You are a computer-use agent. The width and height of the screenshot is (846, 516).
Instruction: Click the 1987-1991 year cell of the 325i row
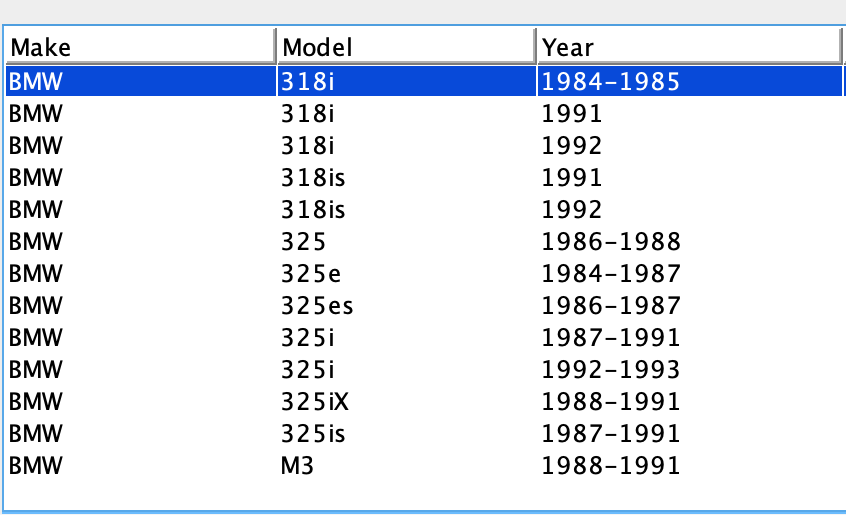tap(690, 337)
